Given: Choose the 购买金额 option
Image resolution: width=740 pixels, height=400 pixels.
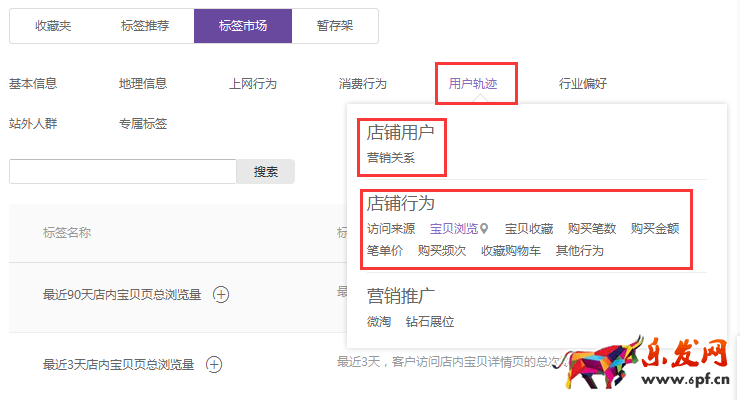Looking at the screenshot, I should pos(655,229).
